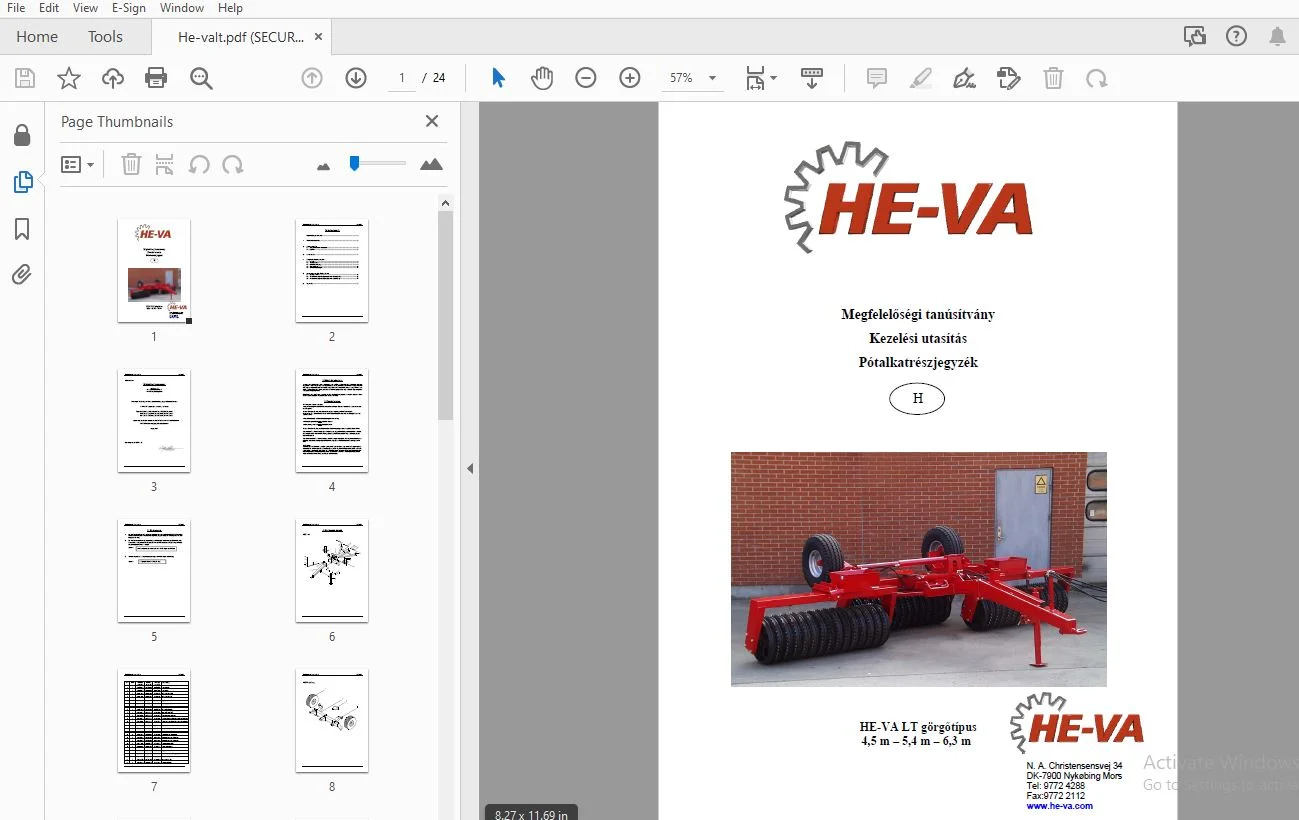This screenshot has height=820, width=1299.
Task: Open the View menu
Action: (x=85, y=8)
